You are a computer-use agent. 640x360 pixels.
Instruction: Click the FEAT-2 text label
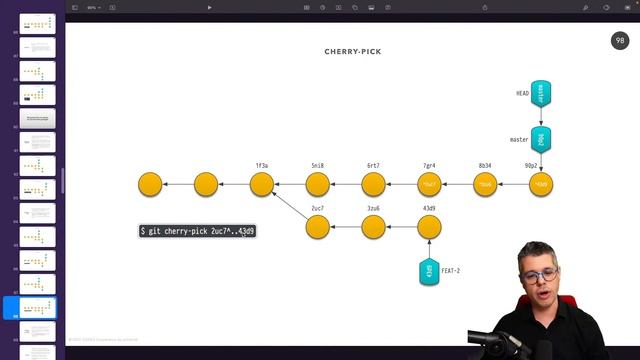click(x=451, y=271)
